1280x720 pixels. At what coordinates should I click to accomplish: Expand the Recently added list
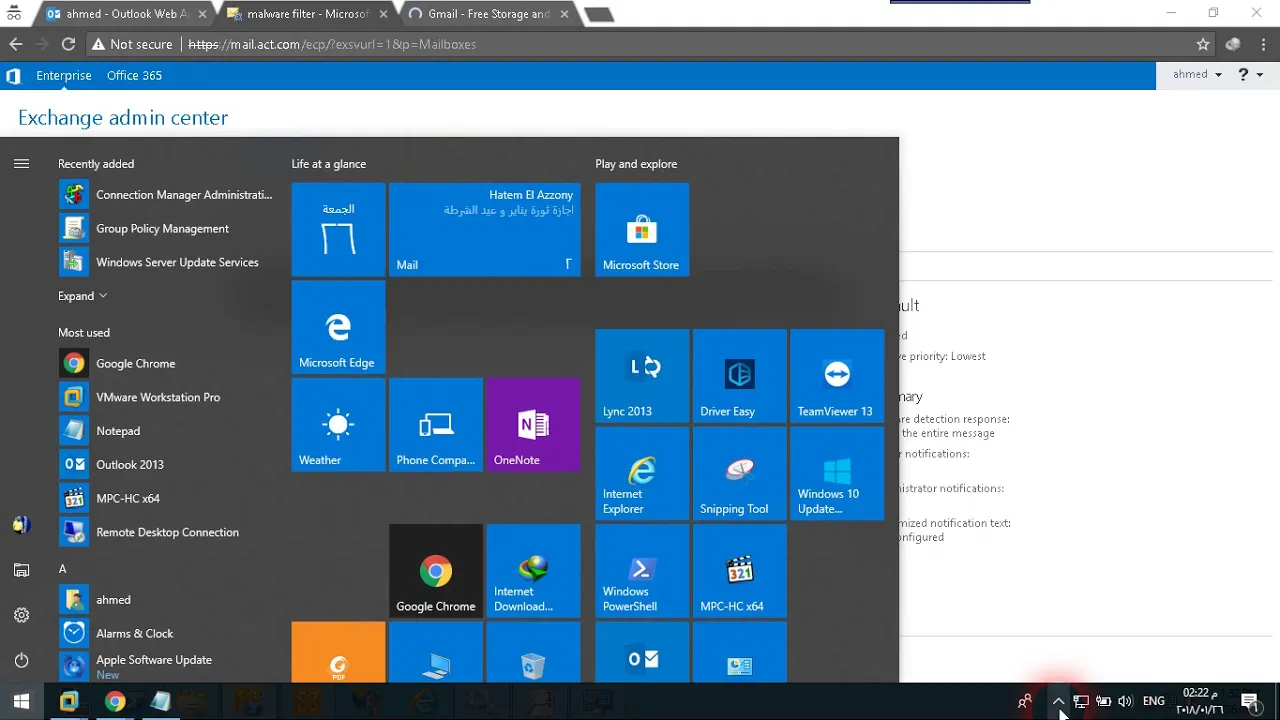point(82,296)
